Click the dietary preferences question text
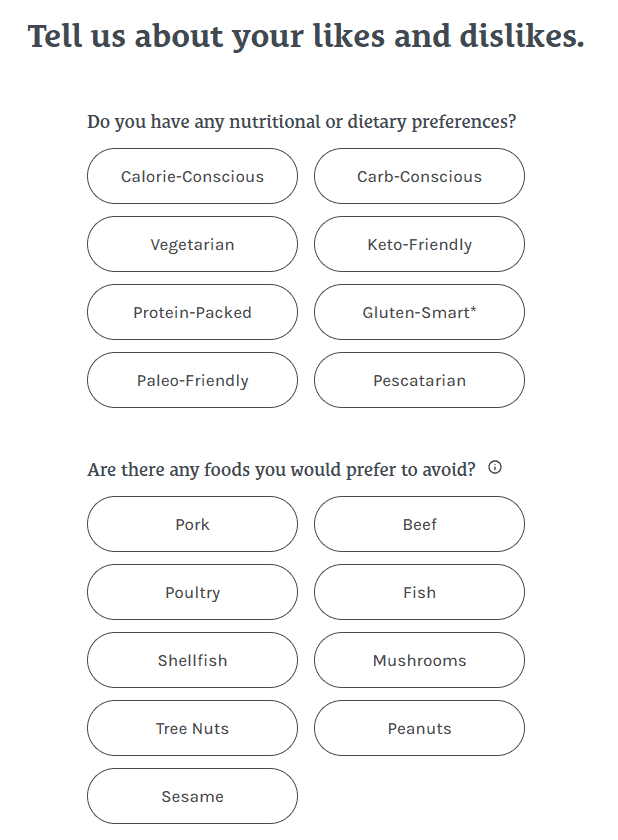This screenshot has width=618, height=840. [301, 123]
